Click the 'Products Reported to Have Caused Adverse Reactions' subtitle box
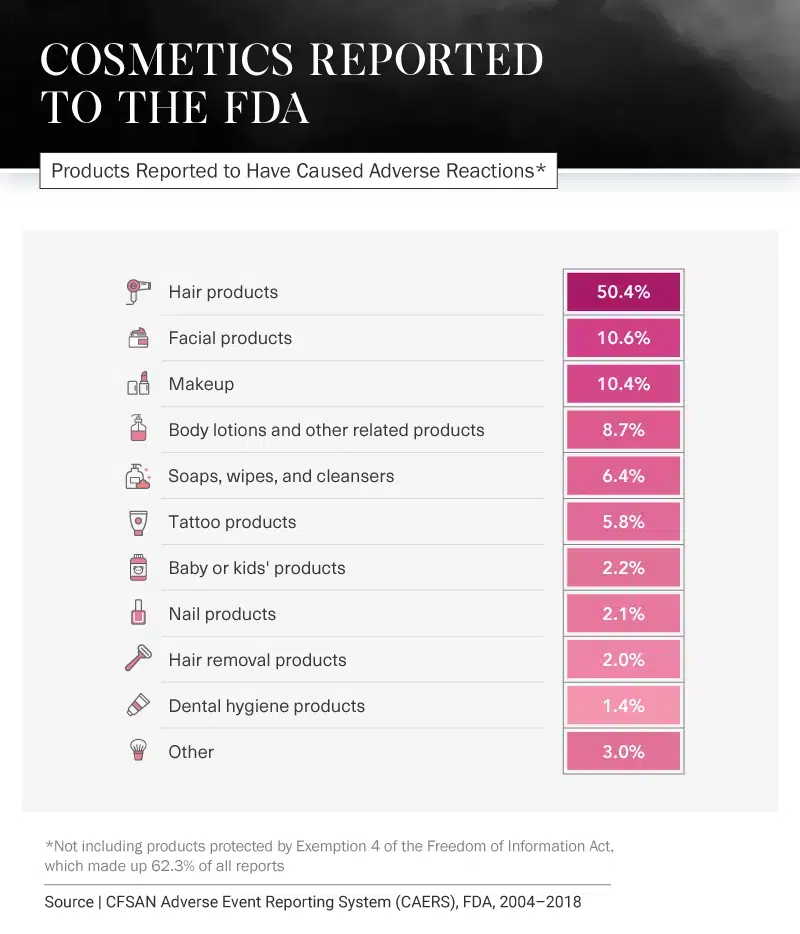 [x=298, y=171]
